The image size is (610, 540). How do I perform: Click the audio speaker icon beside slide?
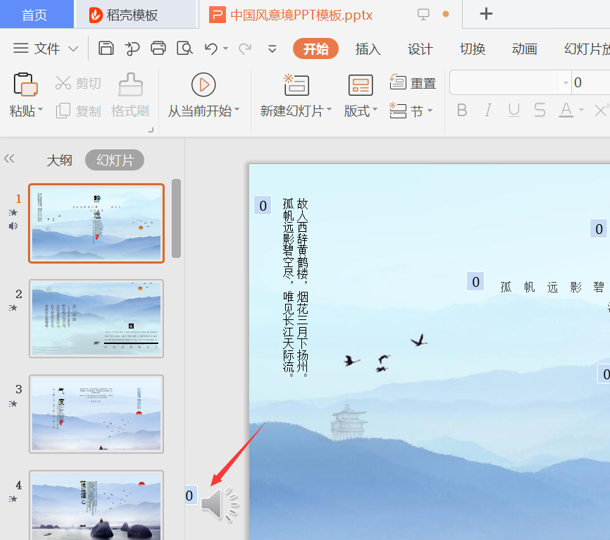click(219, 503)
